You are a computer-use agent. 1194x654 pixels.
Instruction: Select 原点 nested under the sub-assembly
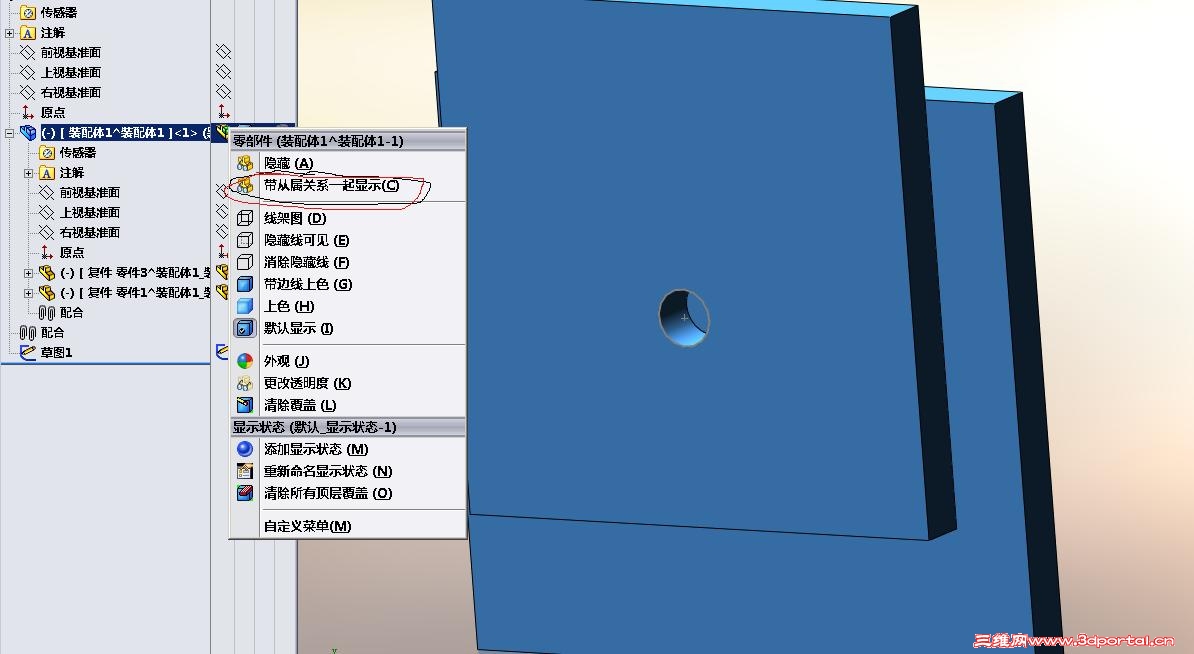[62, 252]
